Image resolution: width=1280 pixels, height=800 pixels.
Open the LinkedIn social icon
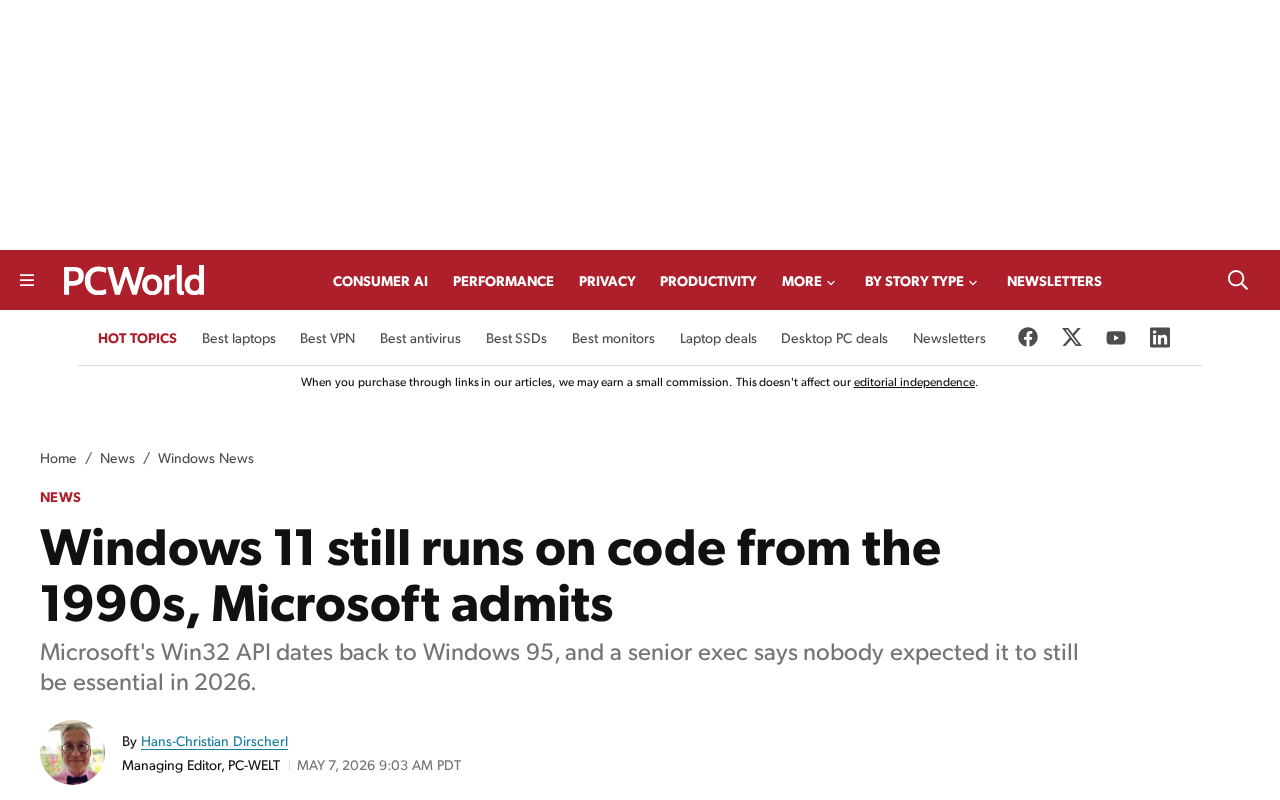coord(1160,337)
